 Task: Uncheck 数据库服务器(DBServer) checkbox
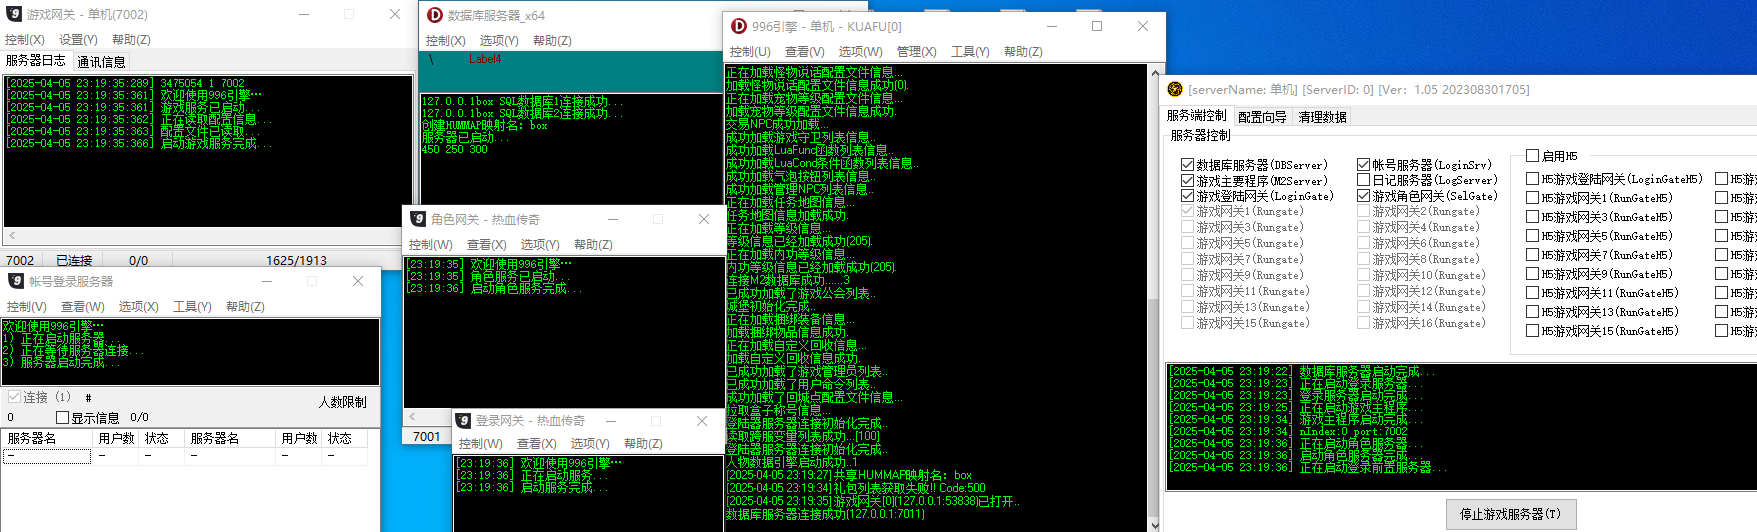click(1188, 165)
